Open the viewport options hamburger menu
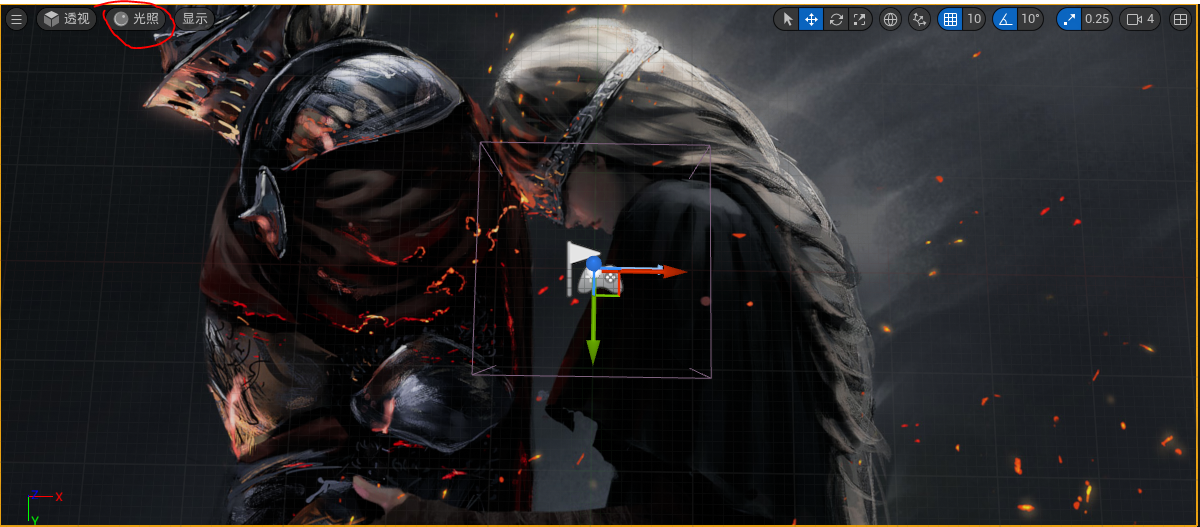Image resolution: width=1200 pixels, height=527 pixels. tap(16, 19)
